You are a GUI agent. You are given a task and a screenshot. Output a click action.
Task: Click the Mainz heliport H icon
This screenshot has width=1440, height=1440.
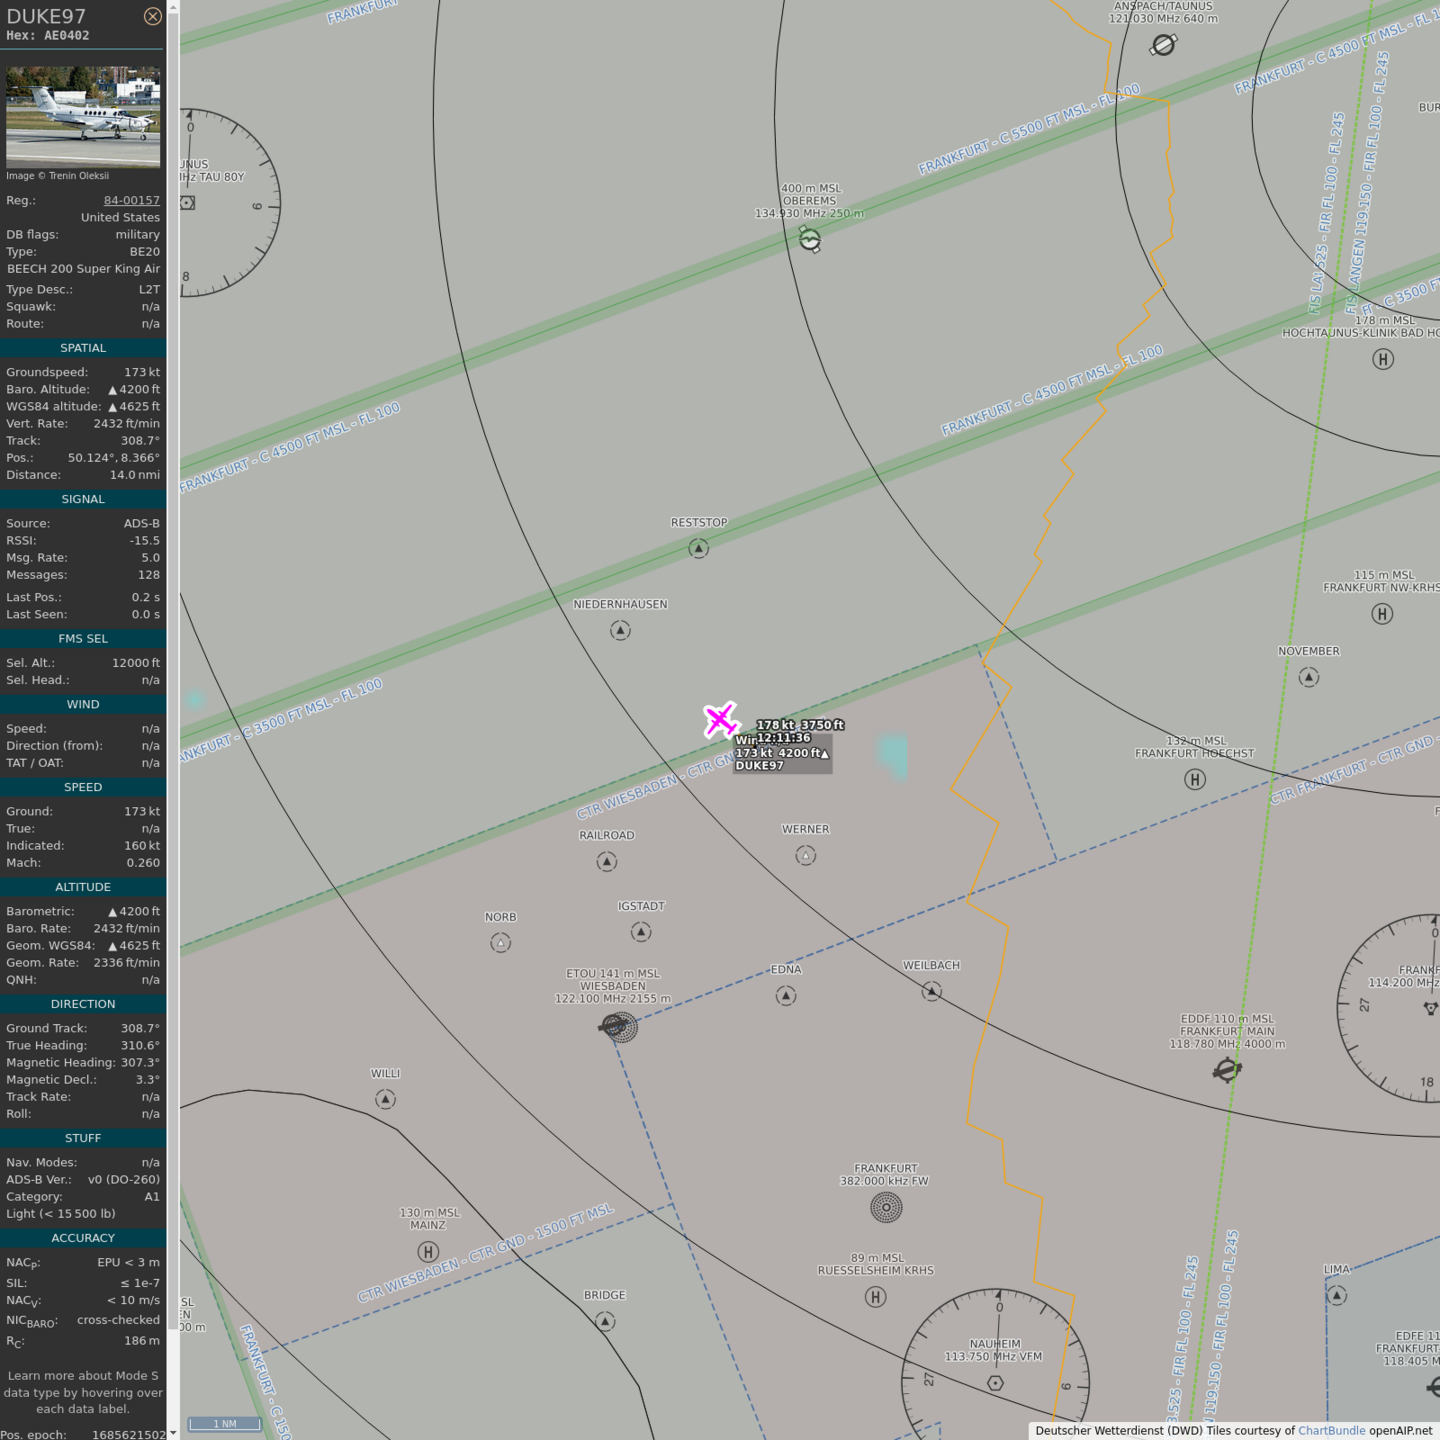(x=428, y=1251)
